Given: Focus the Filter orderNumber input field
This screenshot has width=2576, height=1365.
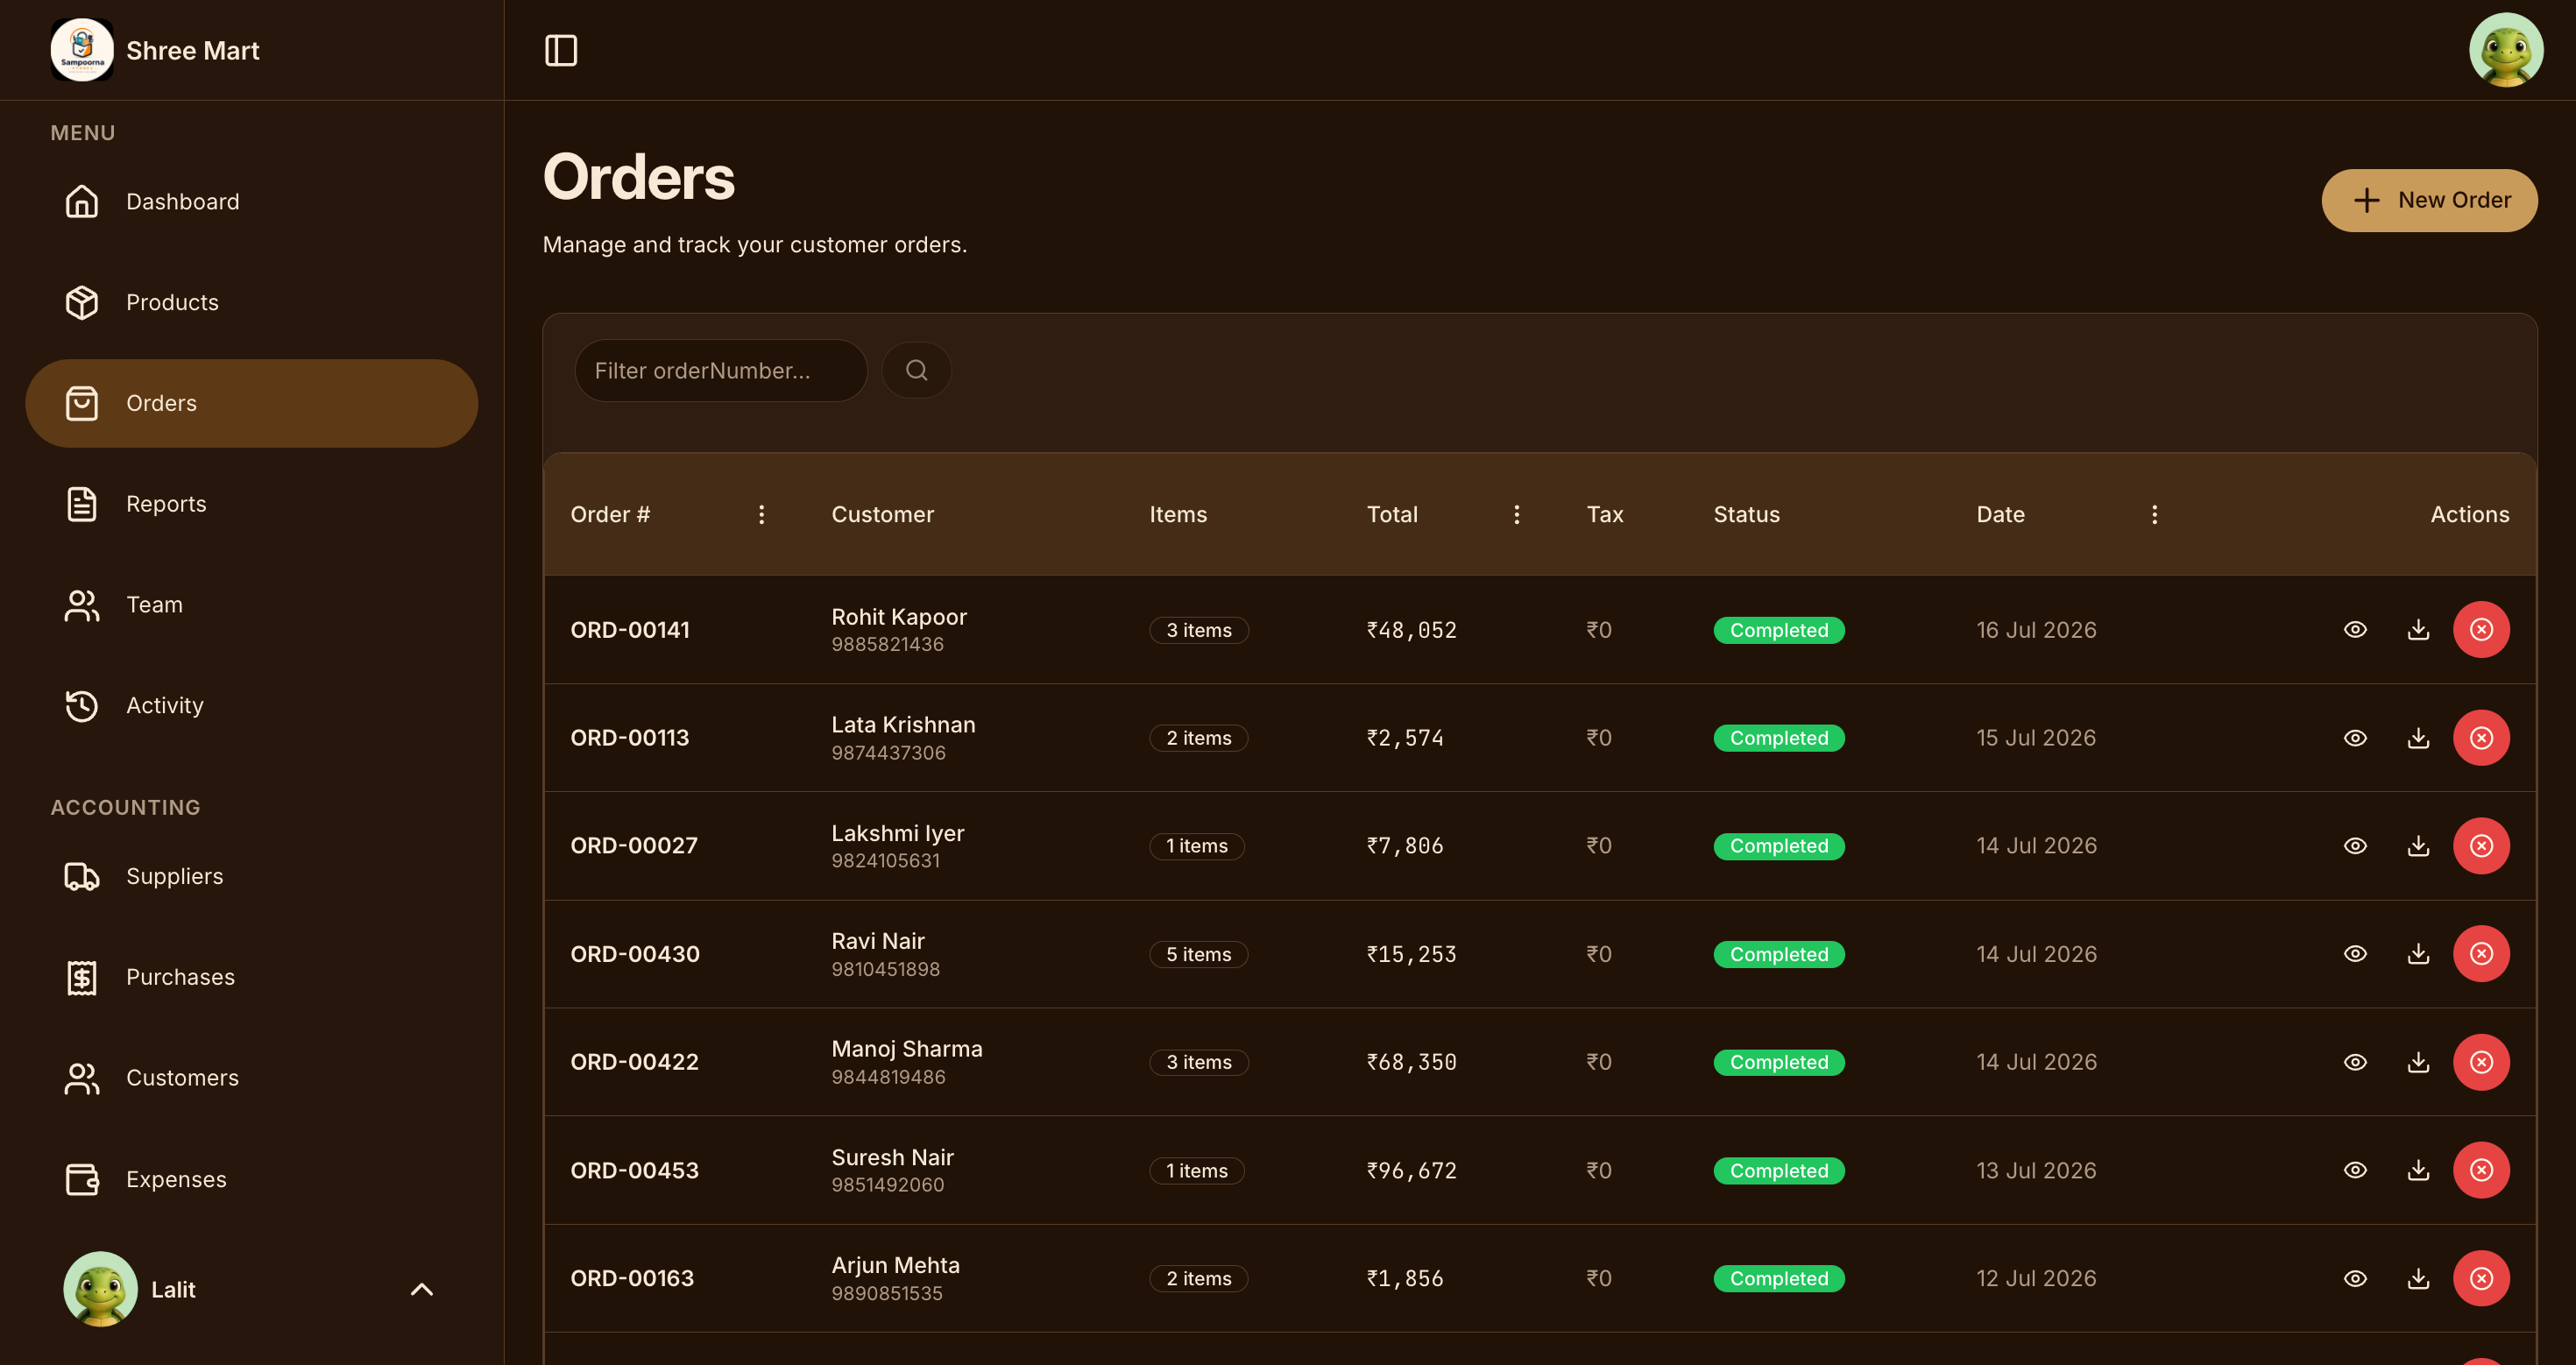Looking at the screenshot, I should [721, 370].
